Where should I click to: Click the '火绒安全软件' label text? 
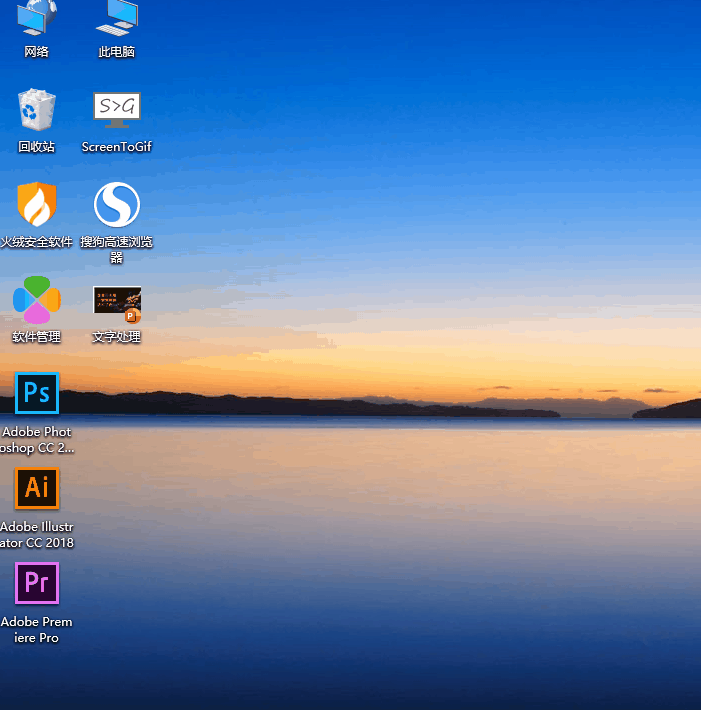(x=37, y=242)
